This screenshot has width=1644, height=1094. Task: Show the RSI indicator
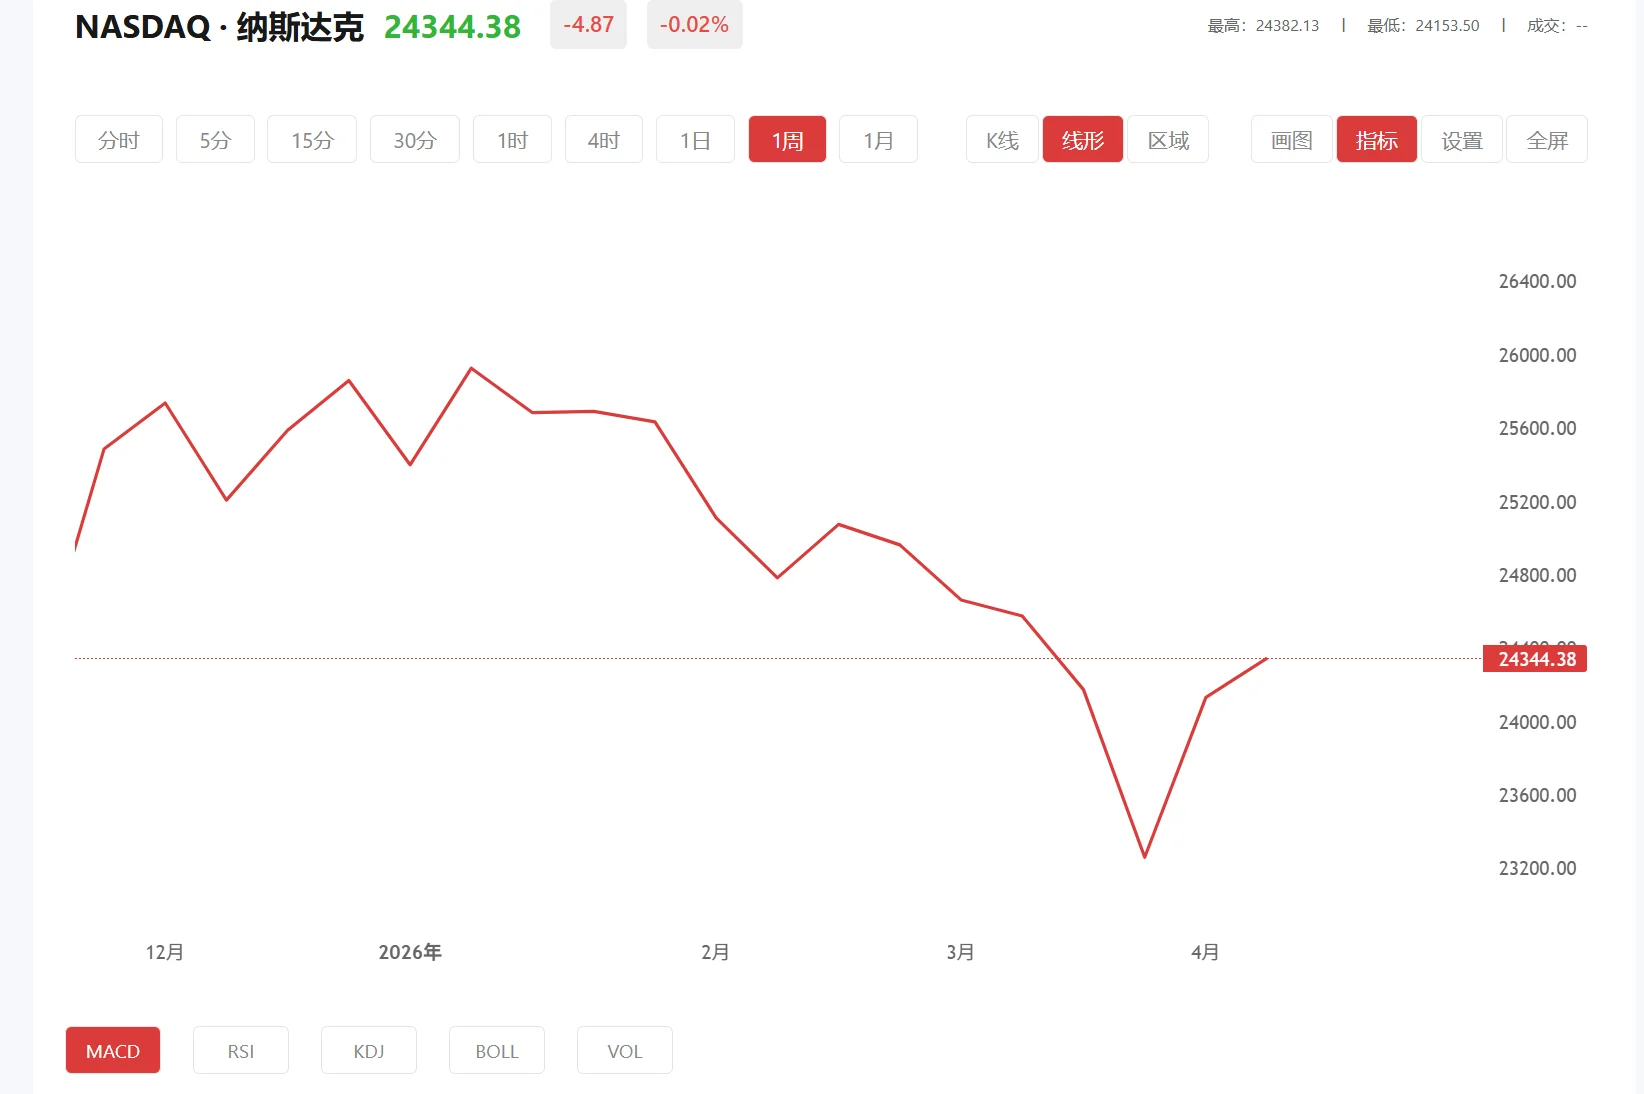[x=240, y=1050]
